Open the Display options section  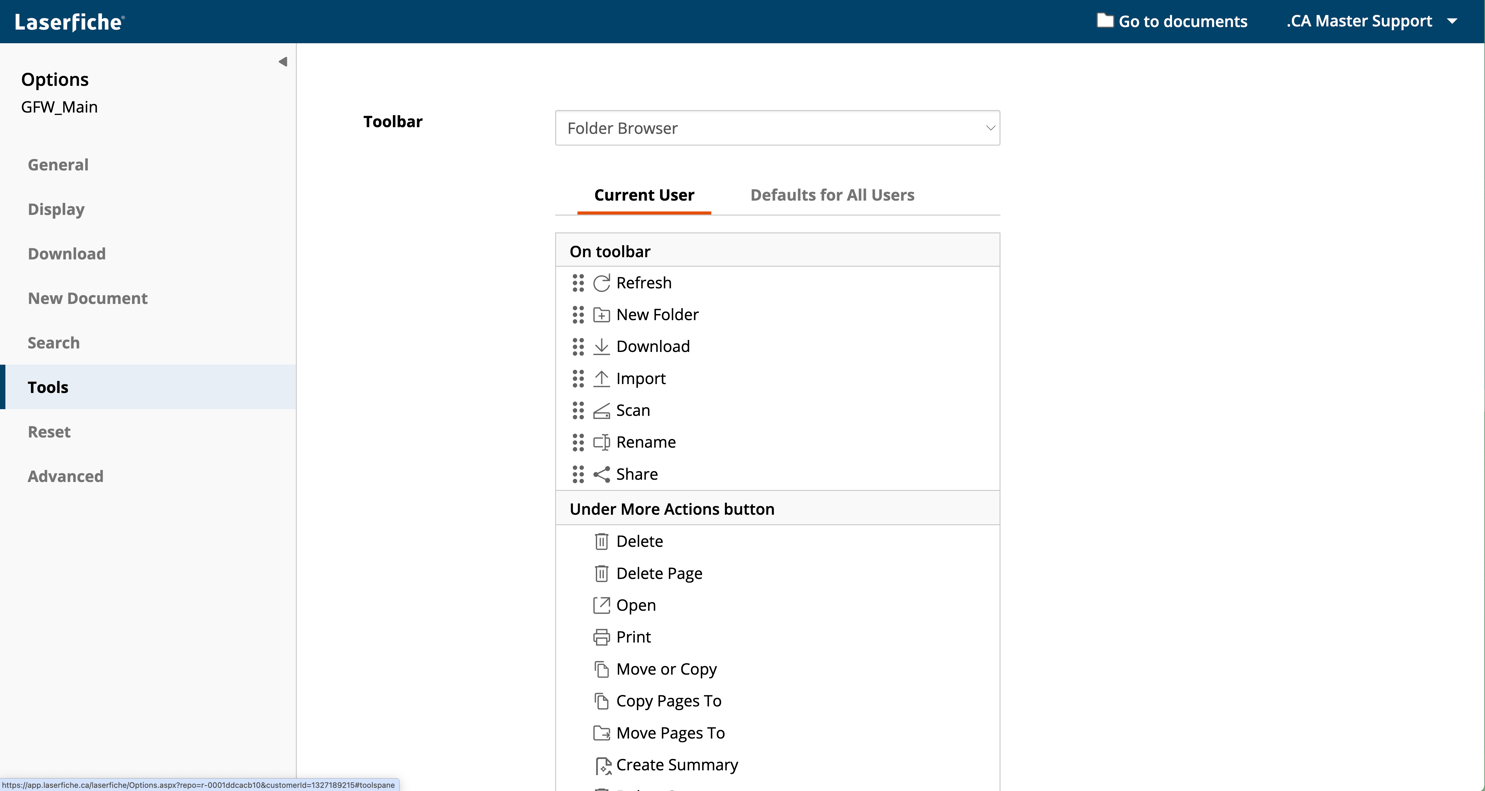[x=148, y=209]
